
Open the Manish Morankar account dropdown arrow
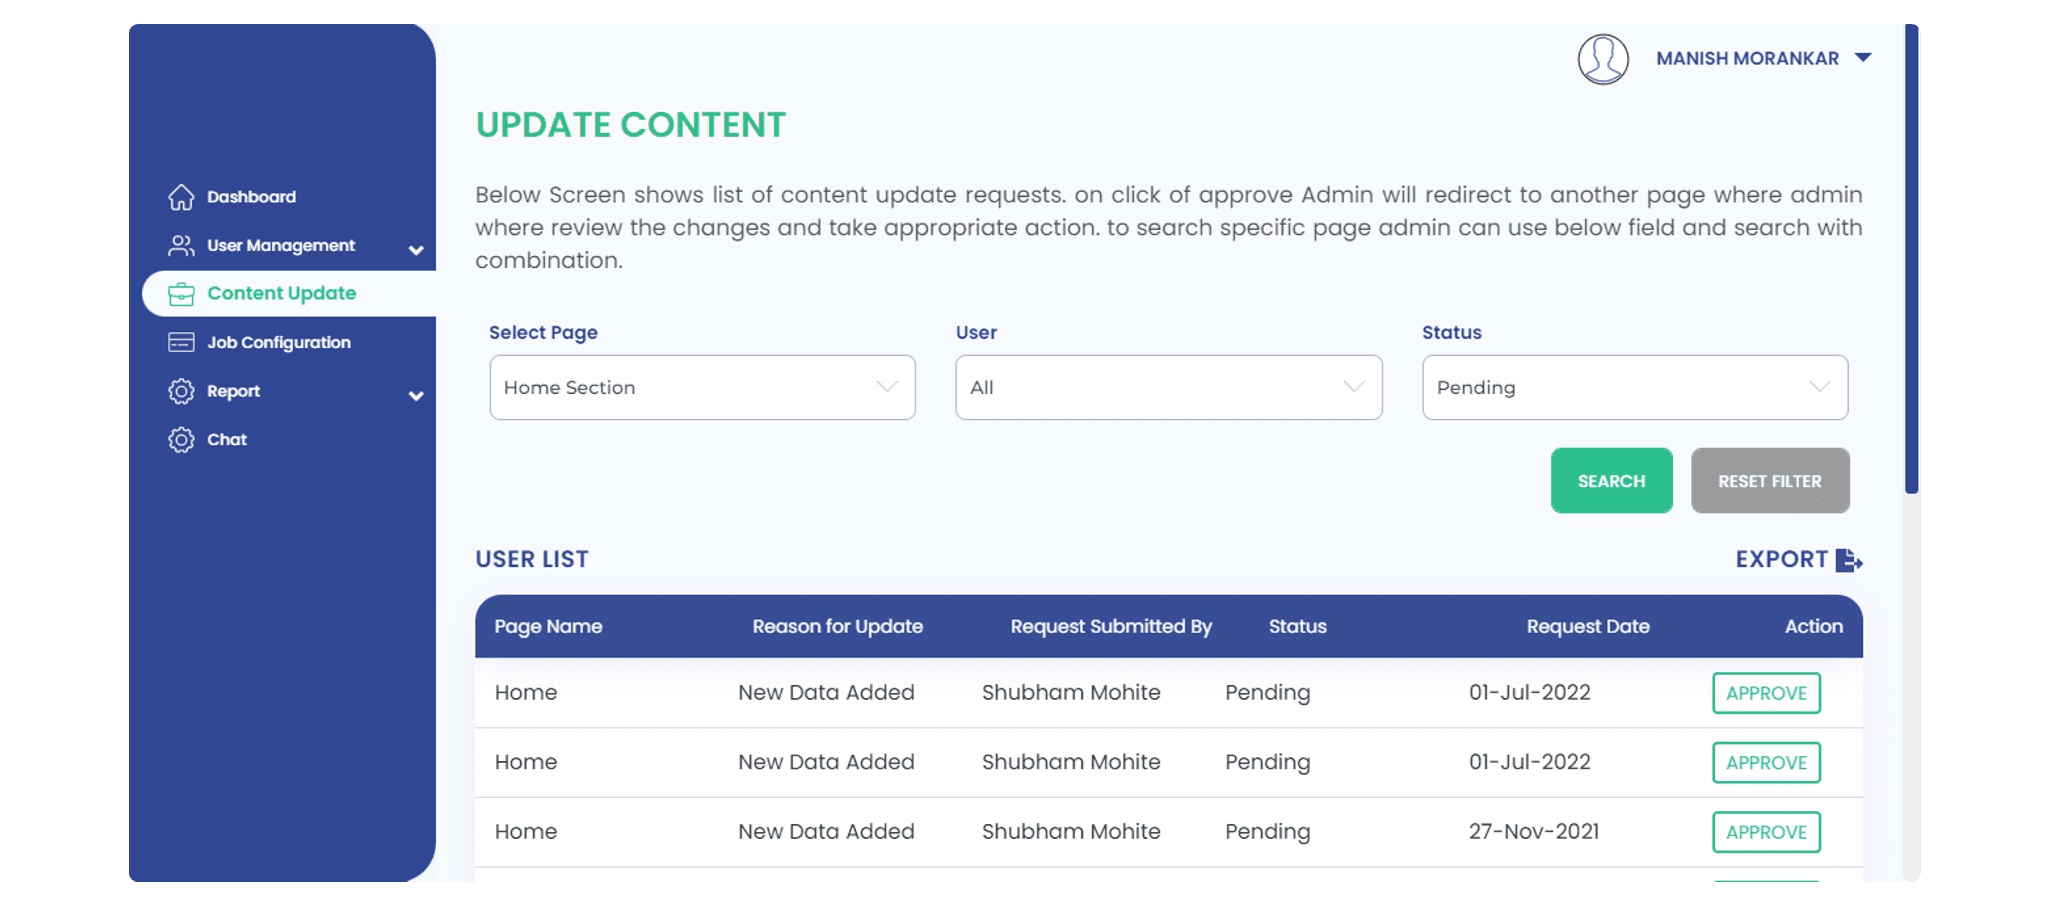1863,58
